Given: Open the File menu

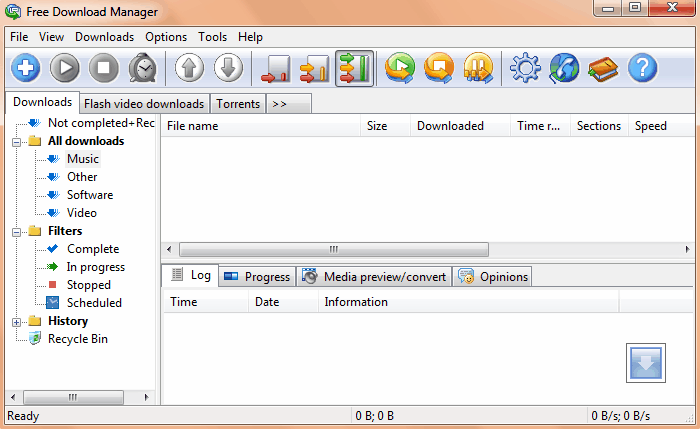Looking at the screenshot, I should click(x=19, y=37).
